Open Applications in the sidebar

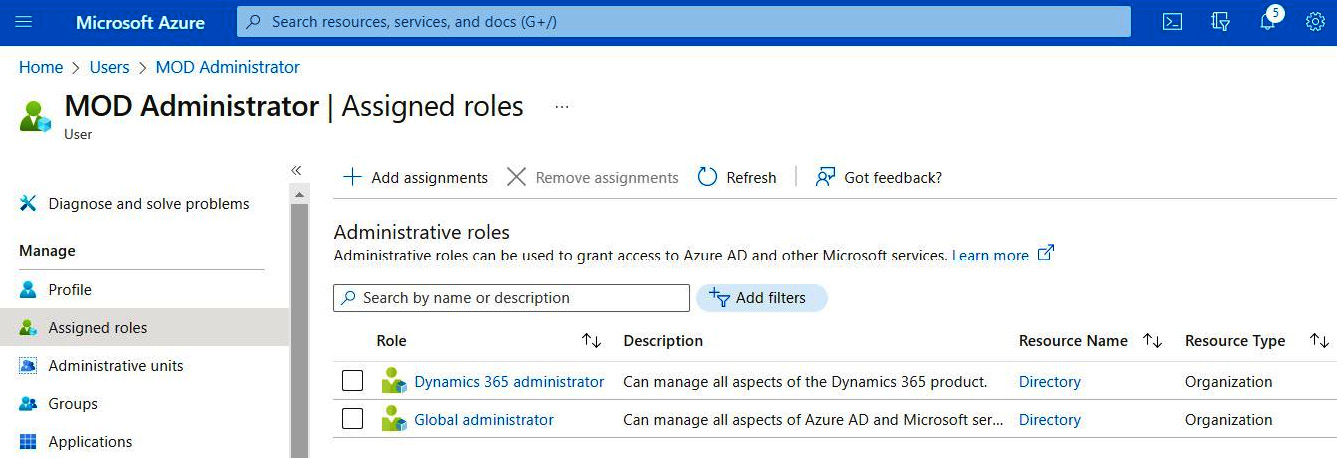point(90,442)
